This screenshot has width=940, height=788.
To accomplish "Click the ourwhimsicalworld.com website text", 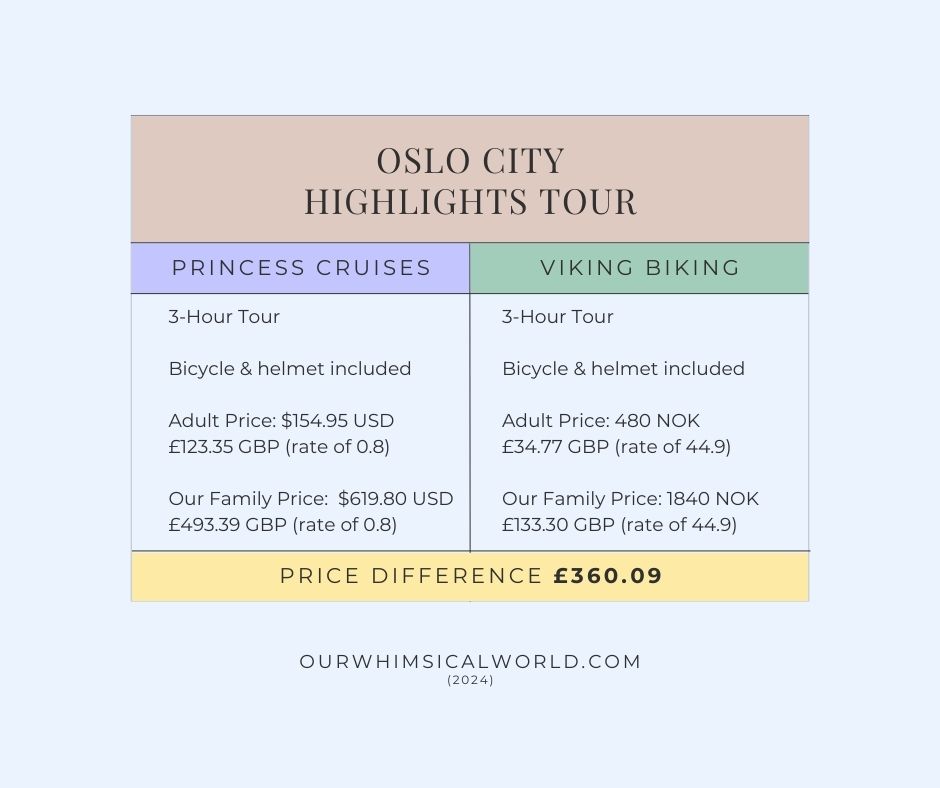I will coord(470,661).
